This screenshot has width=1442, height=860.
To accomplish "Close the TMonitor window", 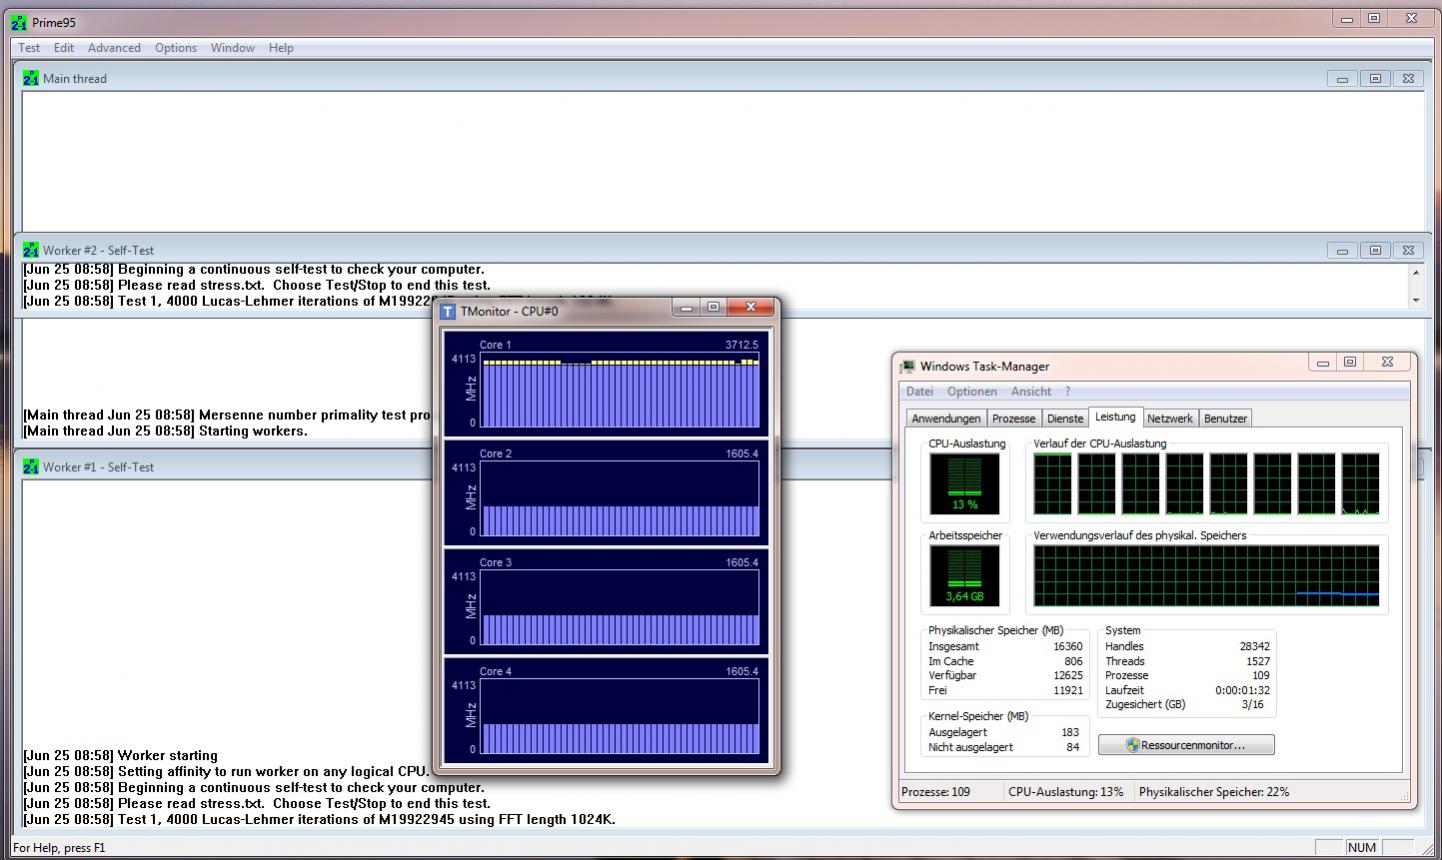I will tap(750, 307).
